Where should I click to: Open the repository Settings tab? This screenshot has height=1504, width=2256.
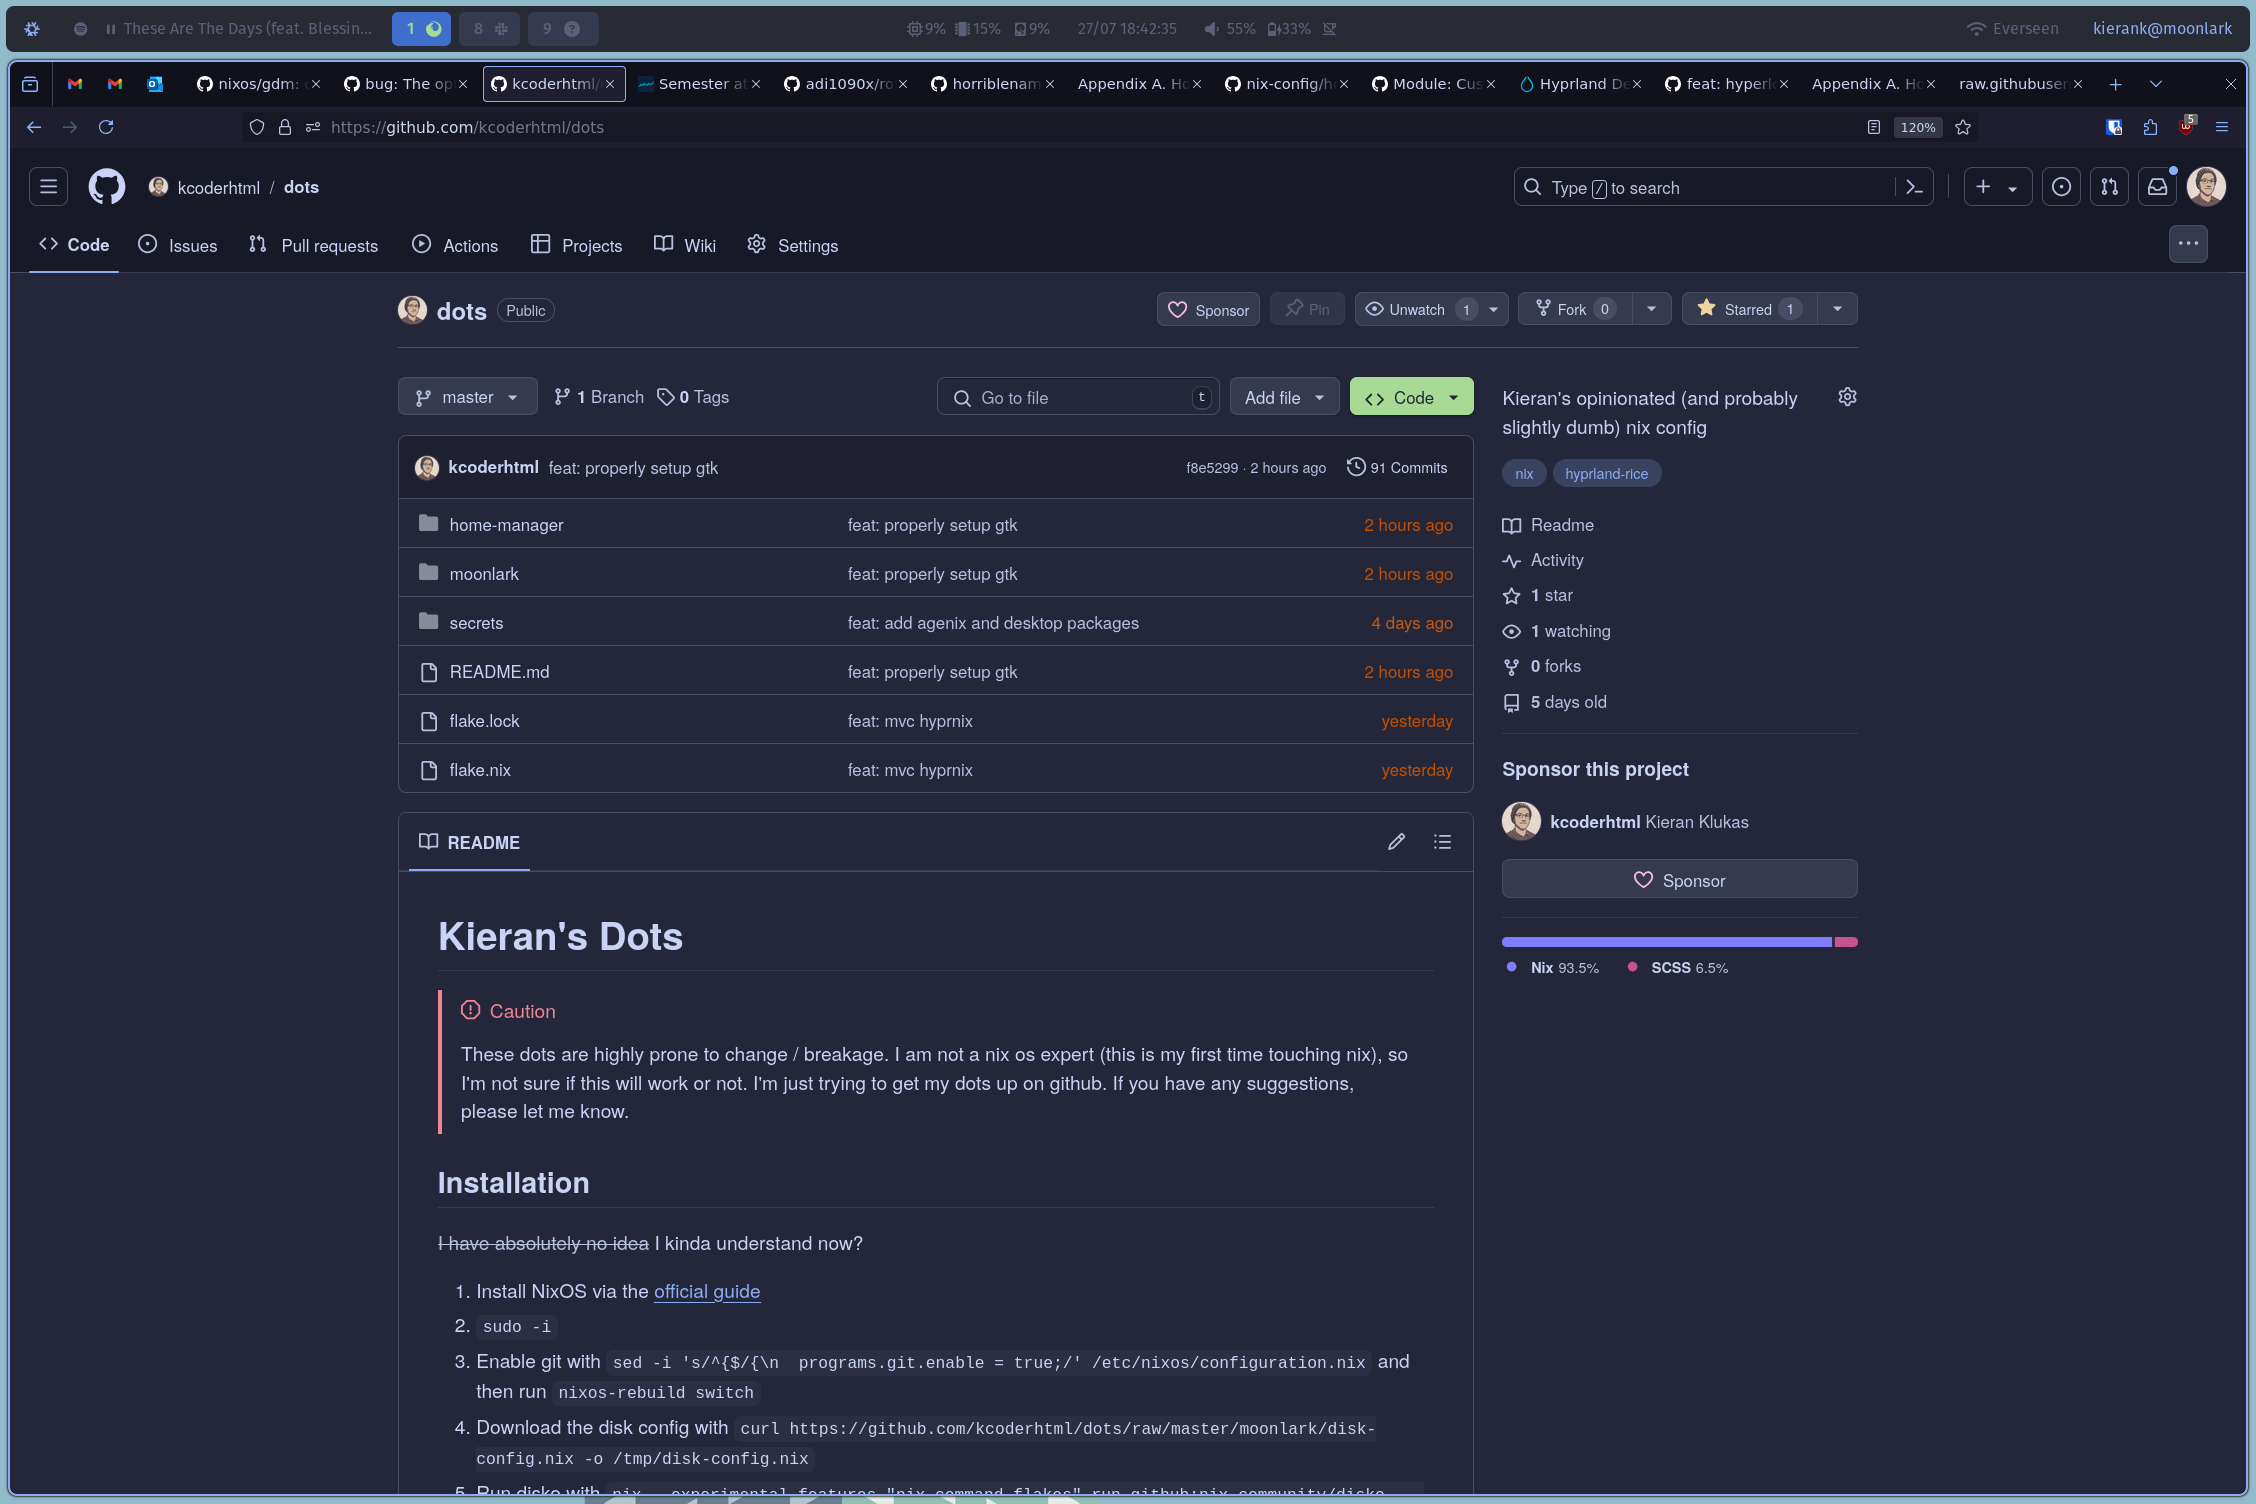click(x=792, y=245)
